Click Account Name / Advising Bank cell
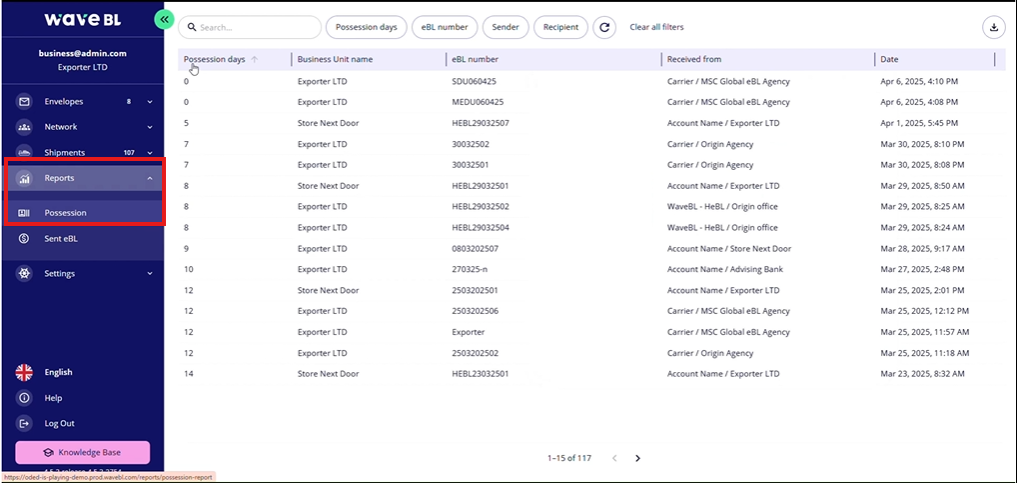 [x=724, y=269]
